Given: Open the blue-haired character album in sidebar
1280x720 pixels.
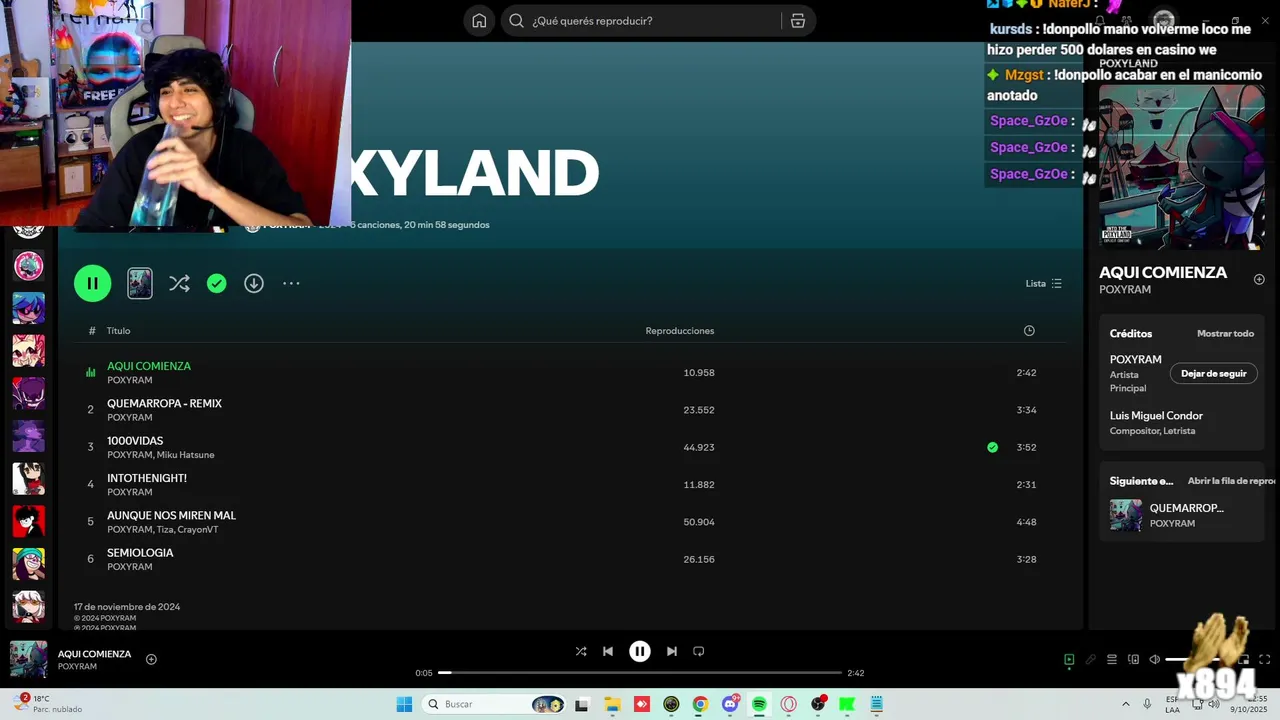Looking at the screenshot, I should coord(28,308).
